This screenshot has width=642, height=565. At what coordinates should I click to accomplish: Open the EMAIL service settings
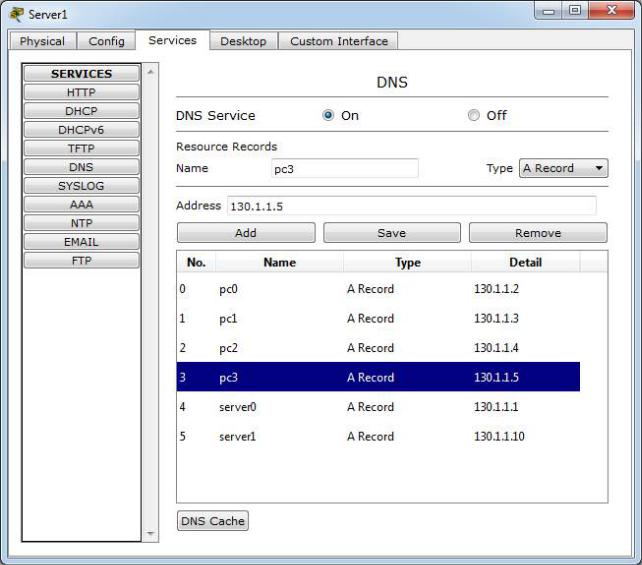[x=81, y=242]
